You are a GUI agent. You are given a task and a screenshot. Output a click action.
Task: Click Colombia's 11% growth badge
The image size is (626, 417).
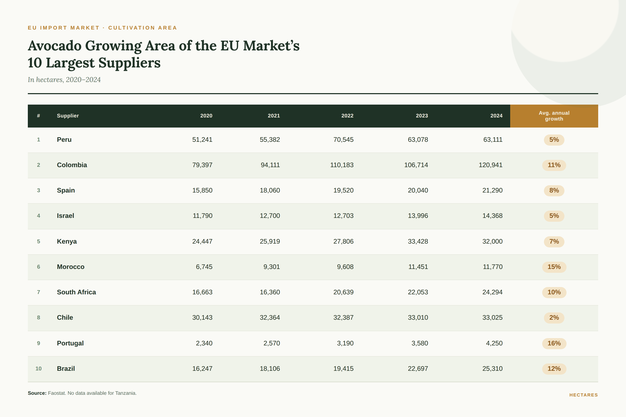tap(554, 165)
